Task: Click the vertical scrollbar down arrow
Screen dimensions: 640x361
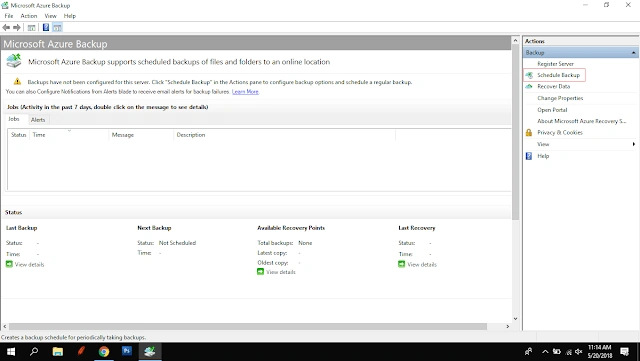Action: pos(516,319)
